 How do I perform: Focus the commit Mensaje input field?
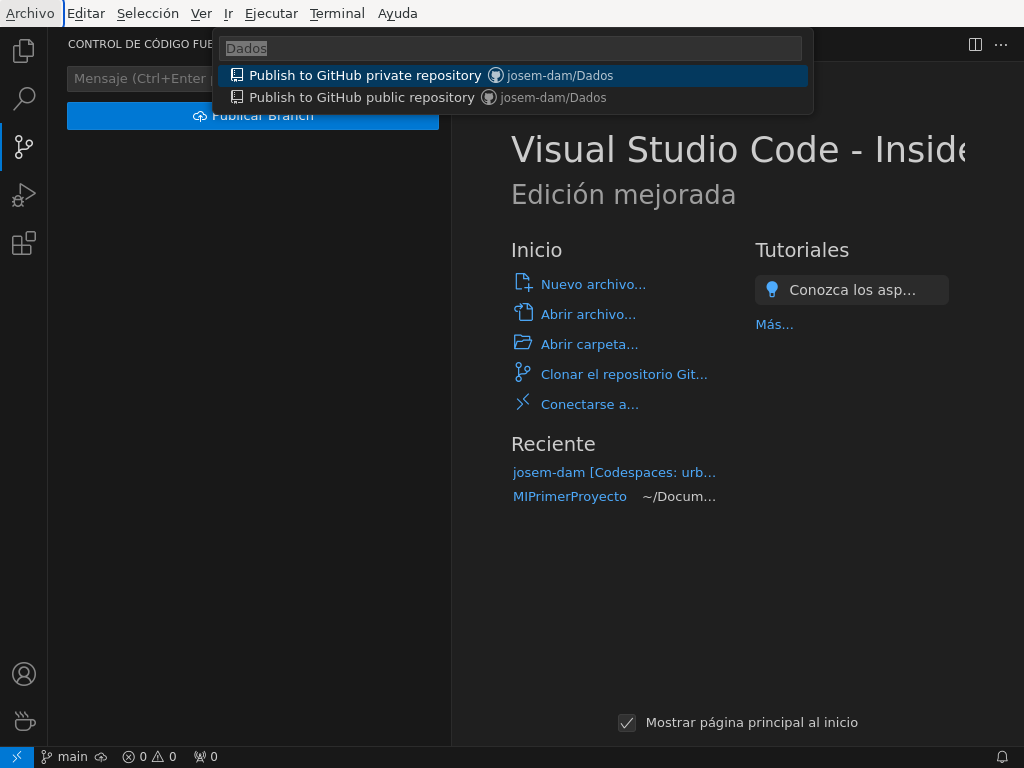coord(140,79)
